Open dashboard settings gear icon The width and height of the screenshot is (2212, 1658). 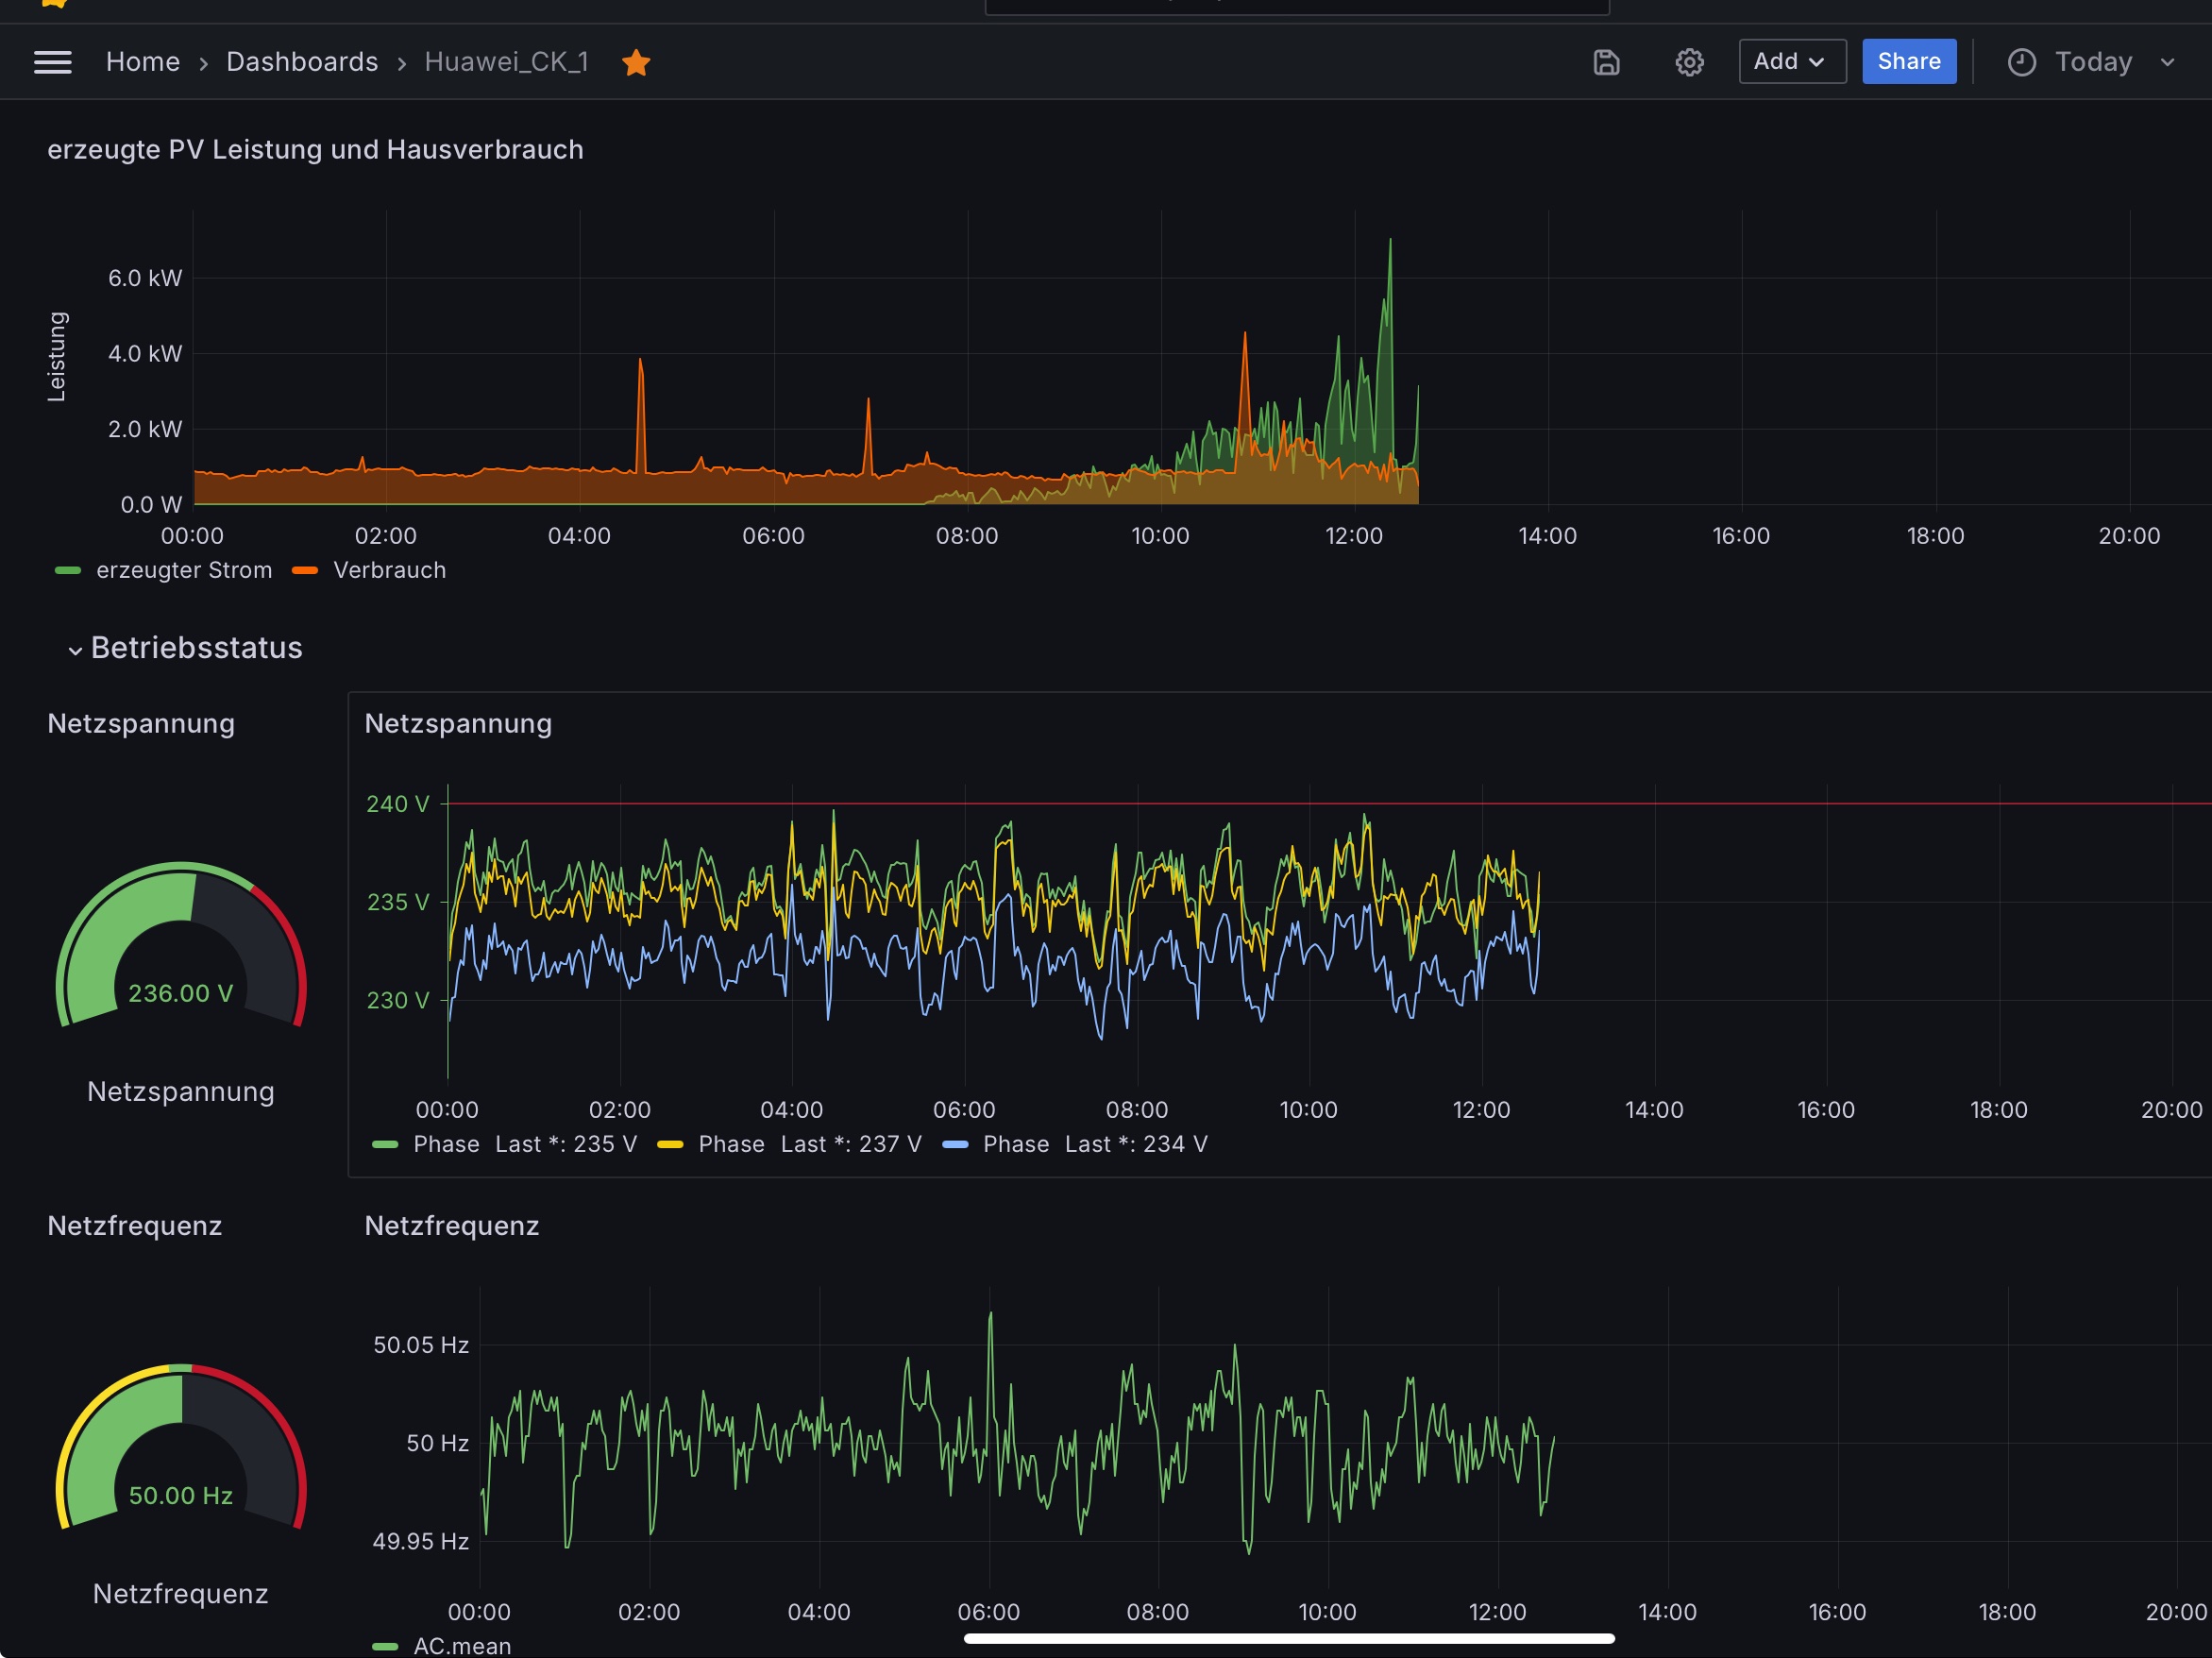[1689, 62]
